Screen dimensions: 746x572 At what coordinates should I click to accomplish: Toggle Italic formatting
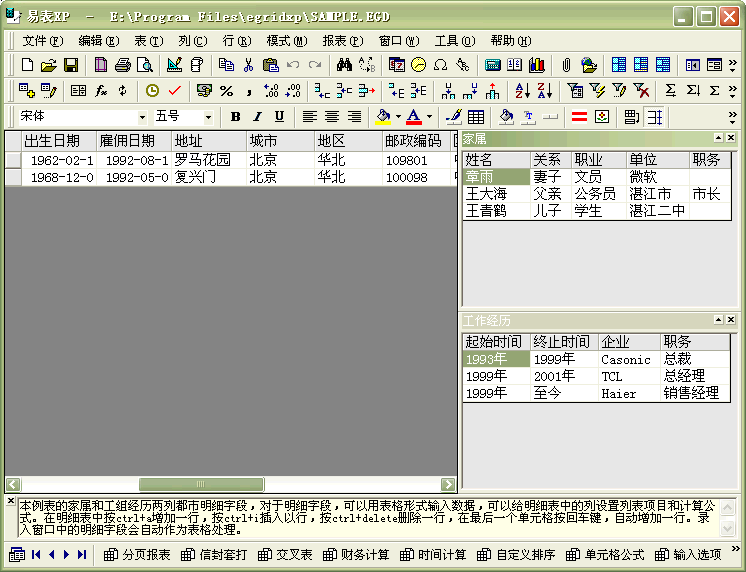click(x=257, y=117)
